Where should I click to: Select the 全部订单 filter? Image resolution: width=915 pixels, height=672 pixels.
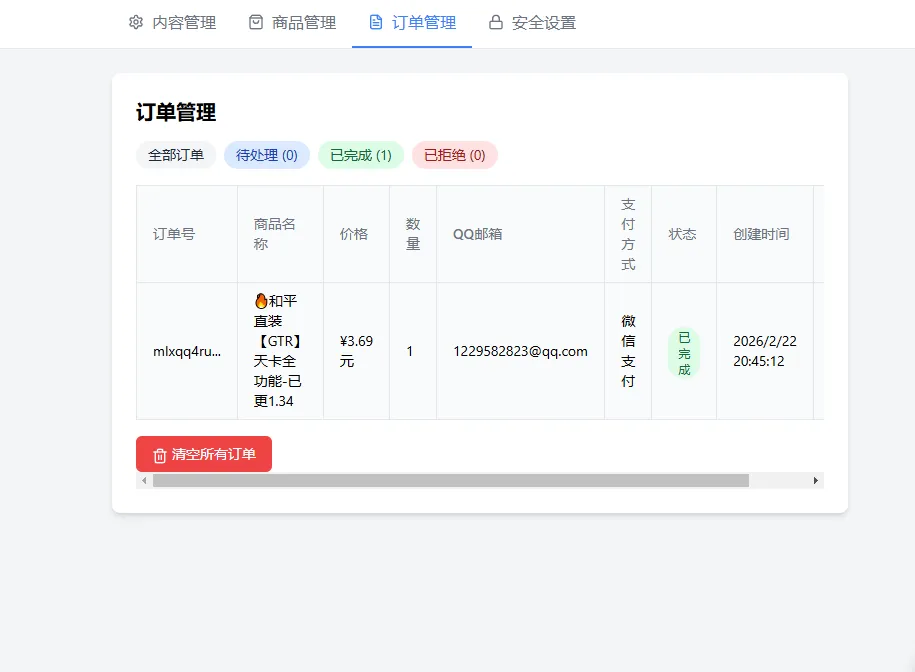pos(176,155)
